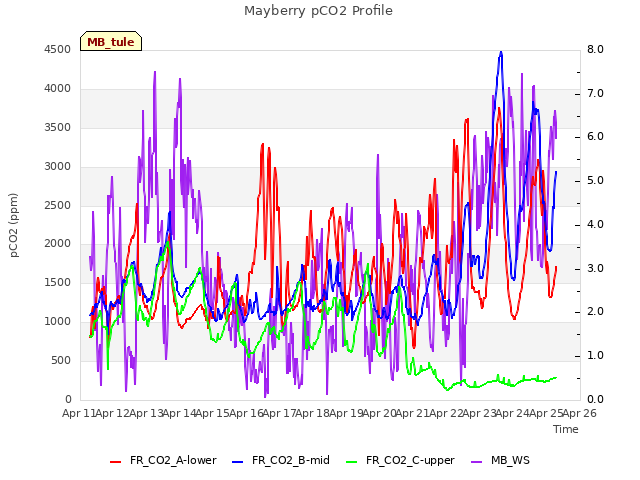Click the 8.0 right axis tick label
The height and width of the screenshot is (480, 640).
[595, 49]
